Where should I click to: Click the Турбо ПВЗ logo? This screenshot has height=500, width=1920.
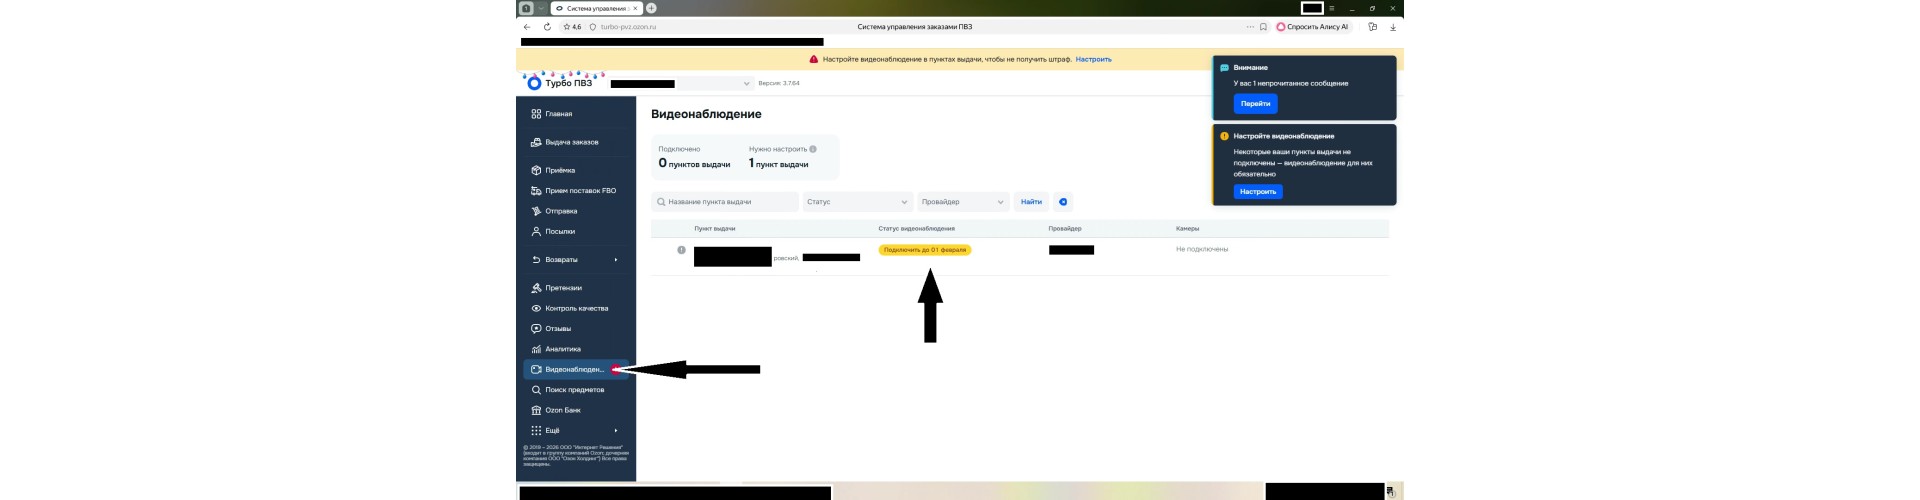point(560,83)
